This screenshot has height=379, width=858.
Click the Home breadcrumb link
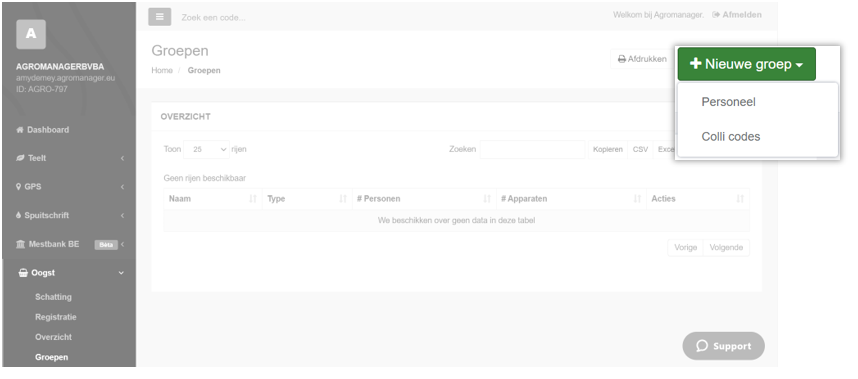point(162,71)
